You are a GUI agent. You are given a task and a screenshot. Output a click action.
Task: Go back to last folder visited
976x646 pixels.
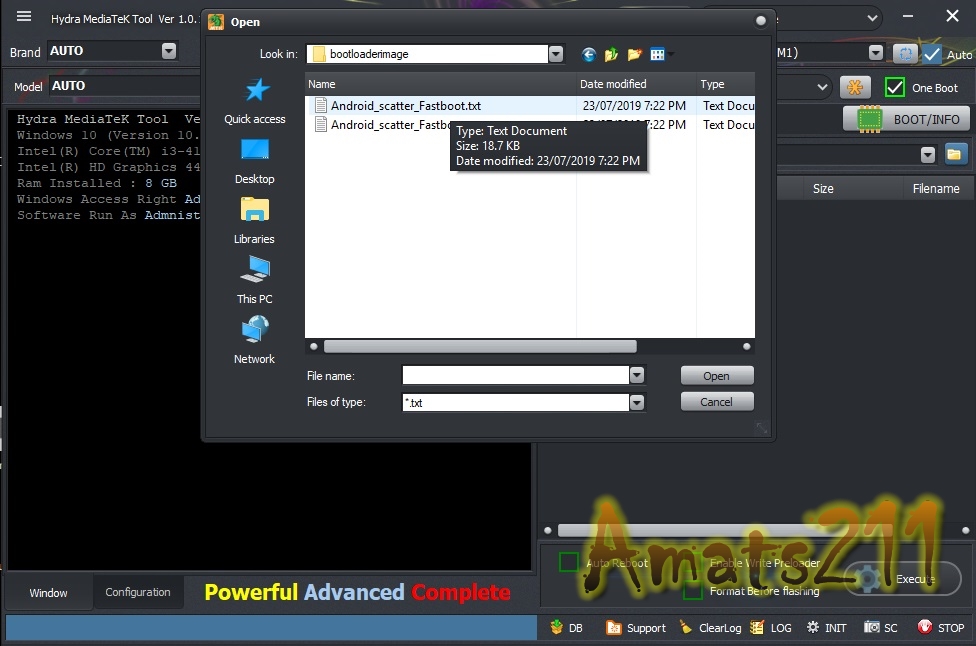coord(588,55)
